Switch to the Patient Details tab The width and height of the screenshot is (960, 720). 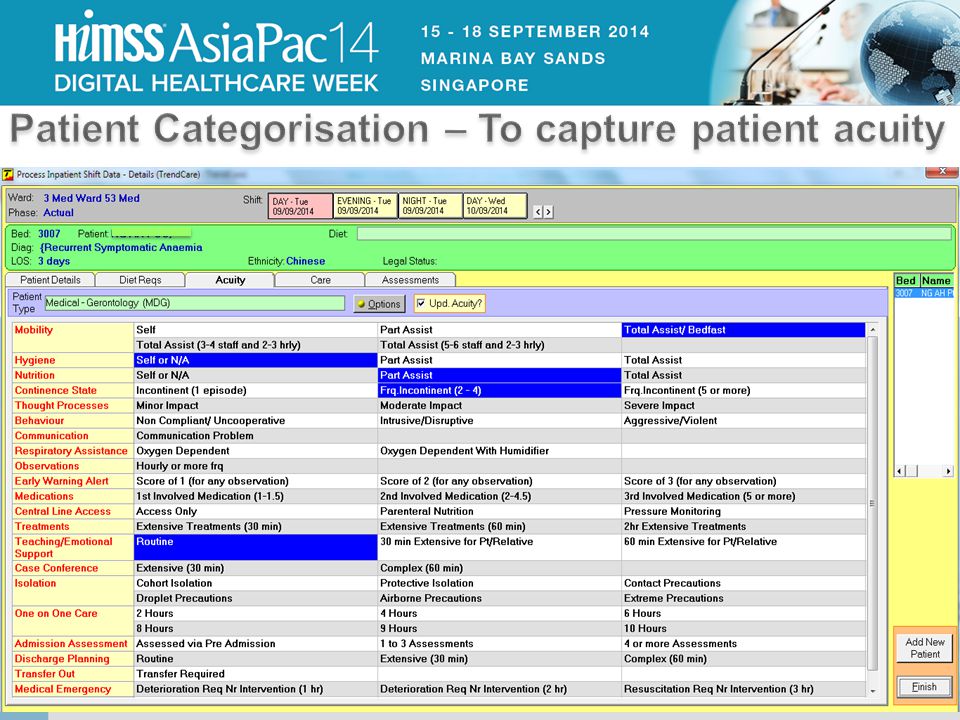(50, 280)
